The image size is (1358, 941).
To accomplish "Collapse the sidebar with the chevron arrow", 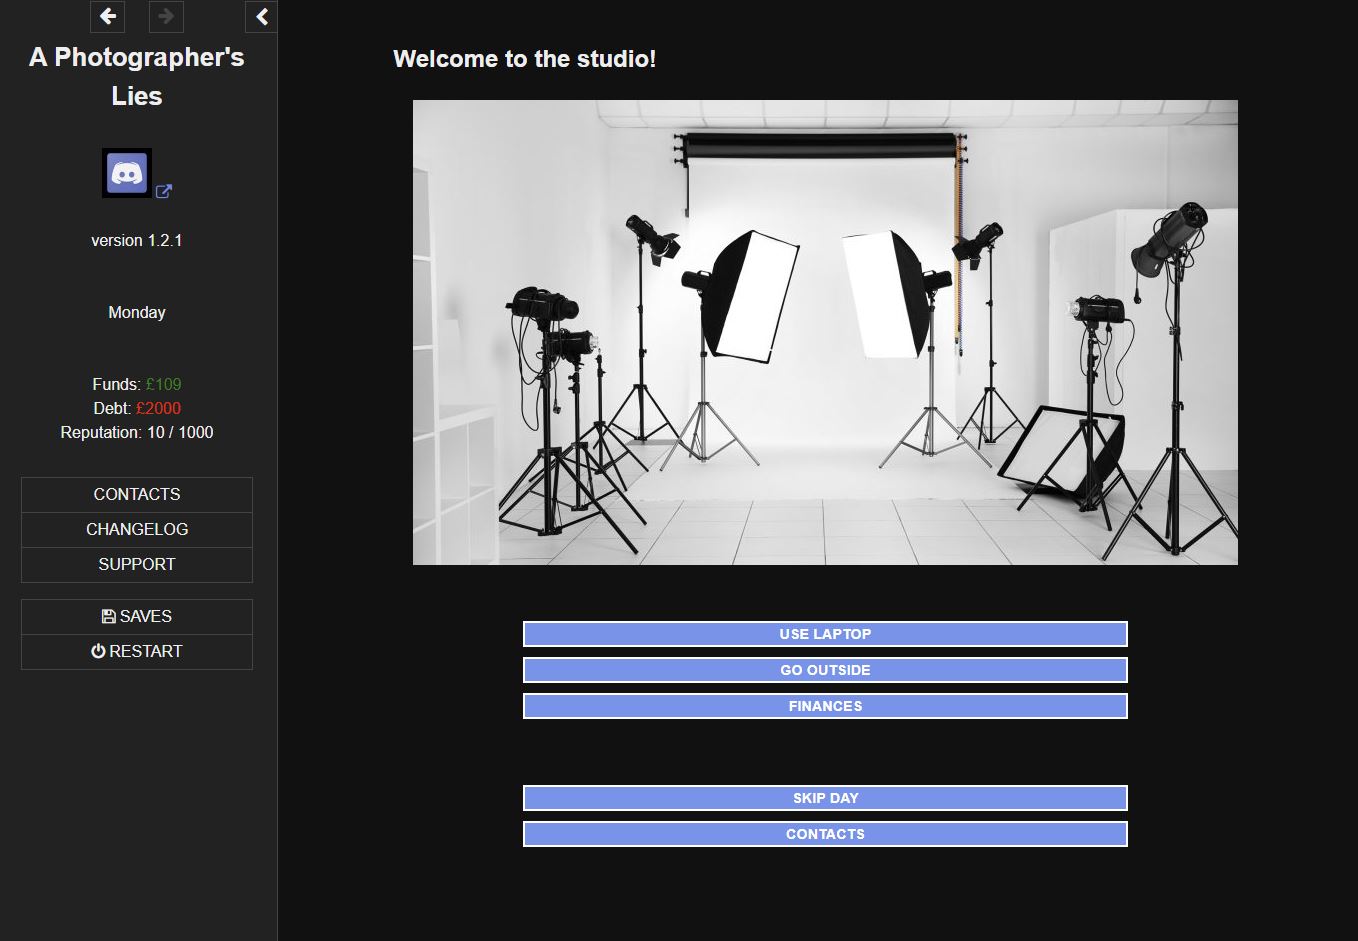I will click(x=261, y=16).
